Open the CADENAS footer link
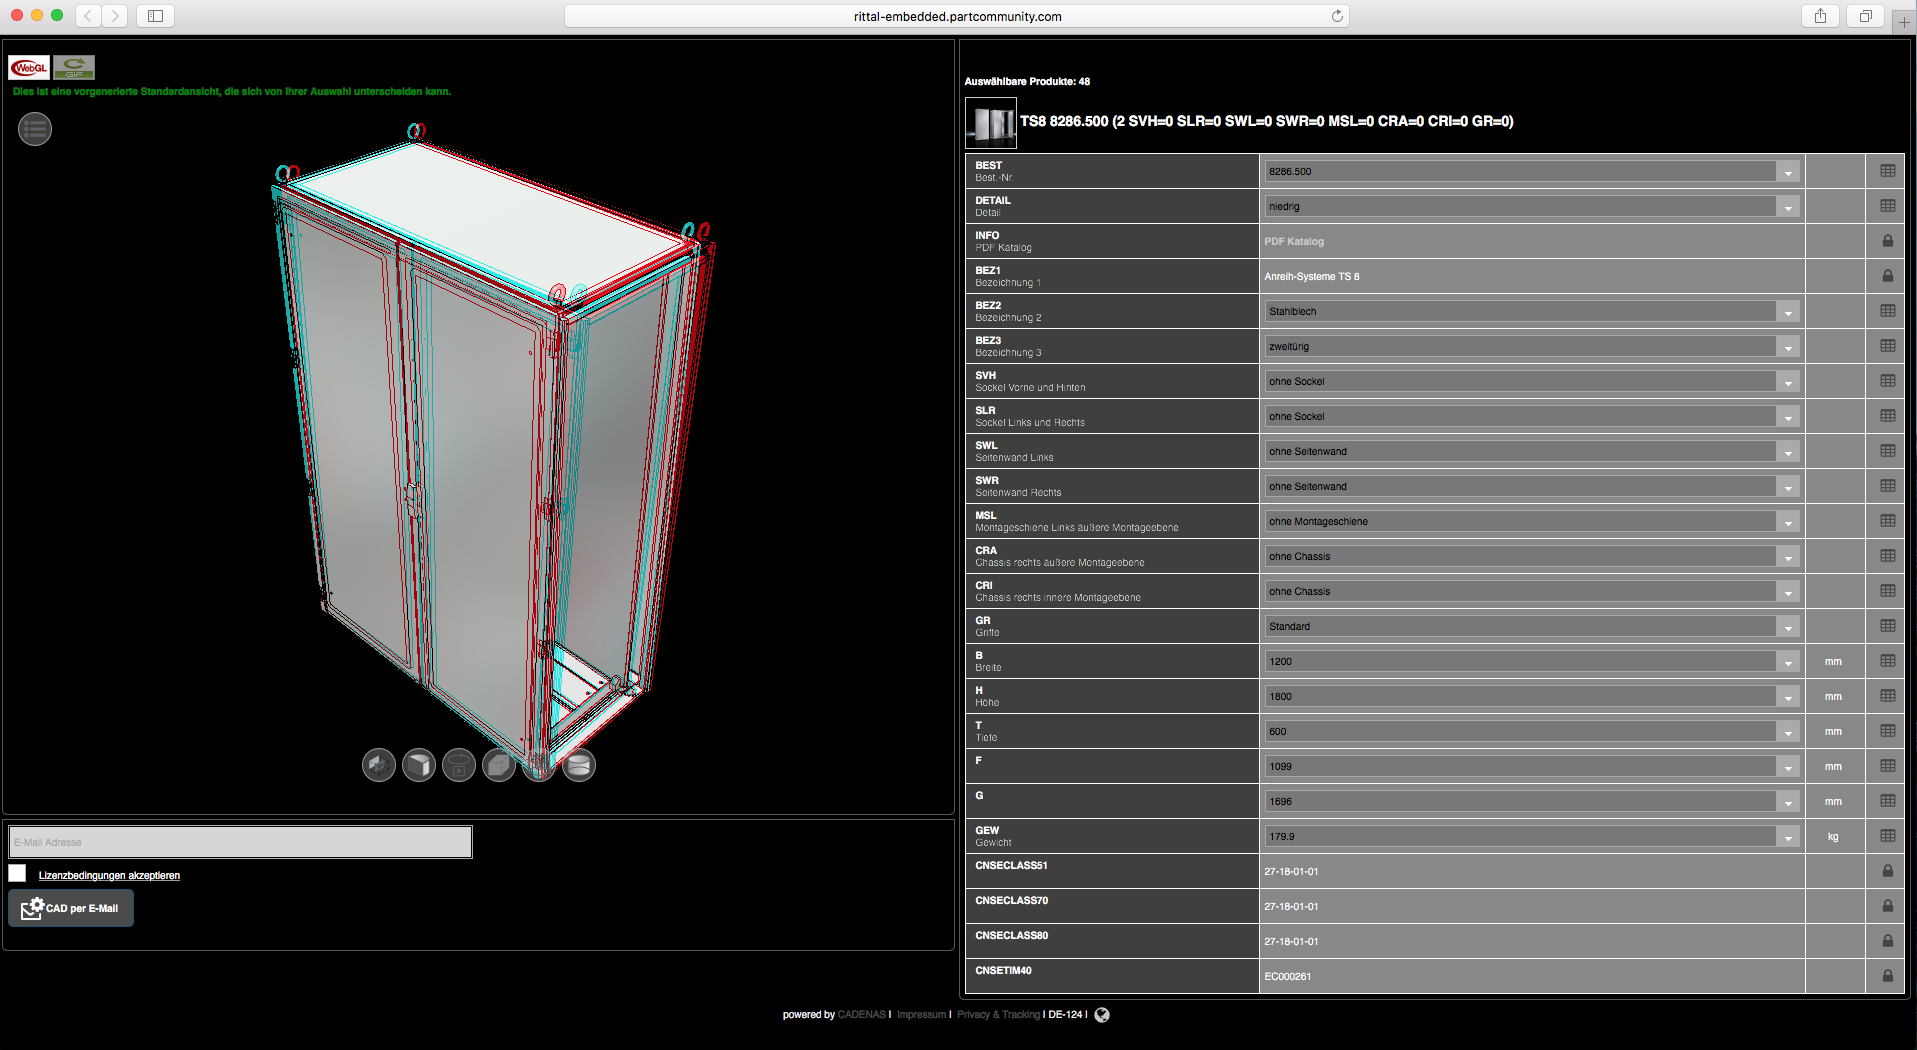1917x1050 pixels. 862,1015
